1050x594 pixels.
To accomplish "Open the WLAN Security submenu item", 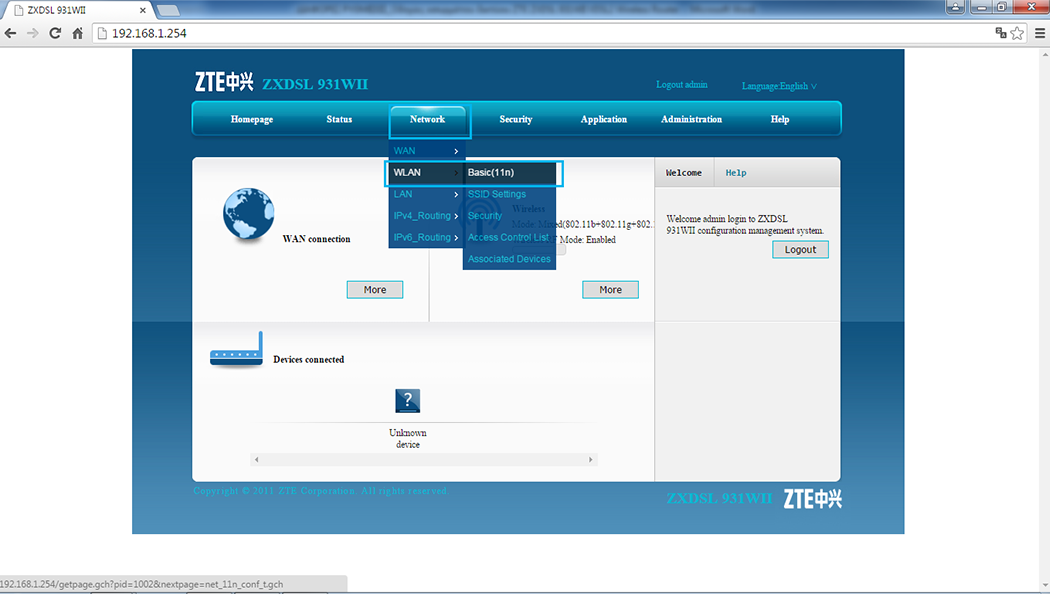I will [510, 216].
